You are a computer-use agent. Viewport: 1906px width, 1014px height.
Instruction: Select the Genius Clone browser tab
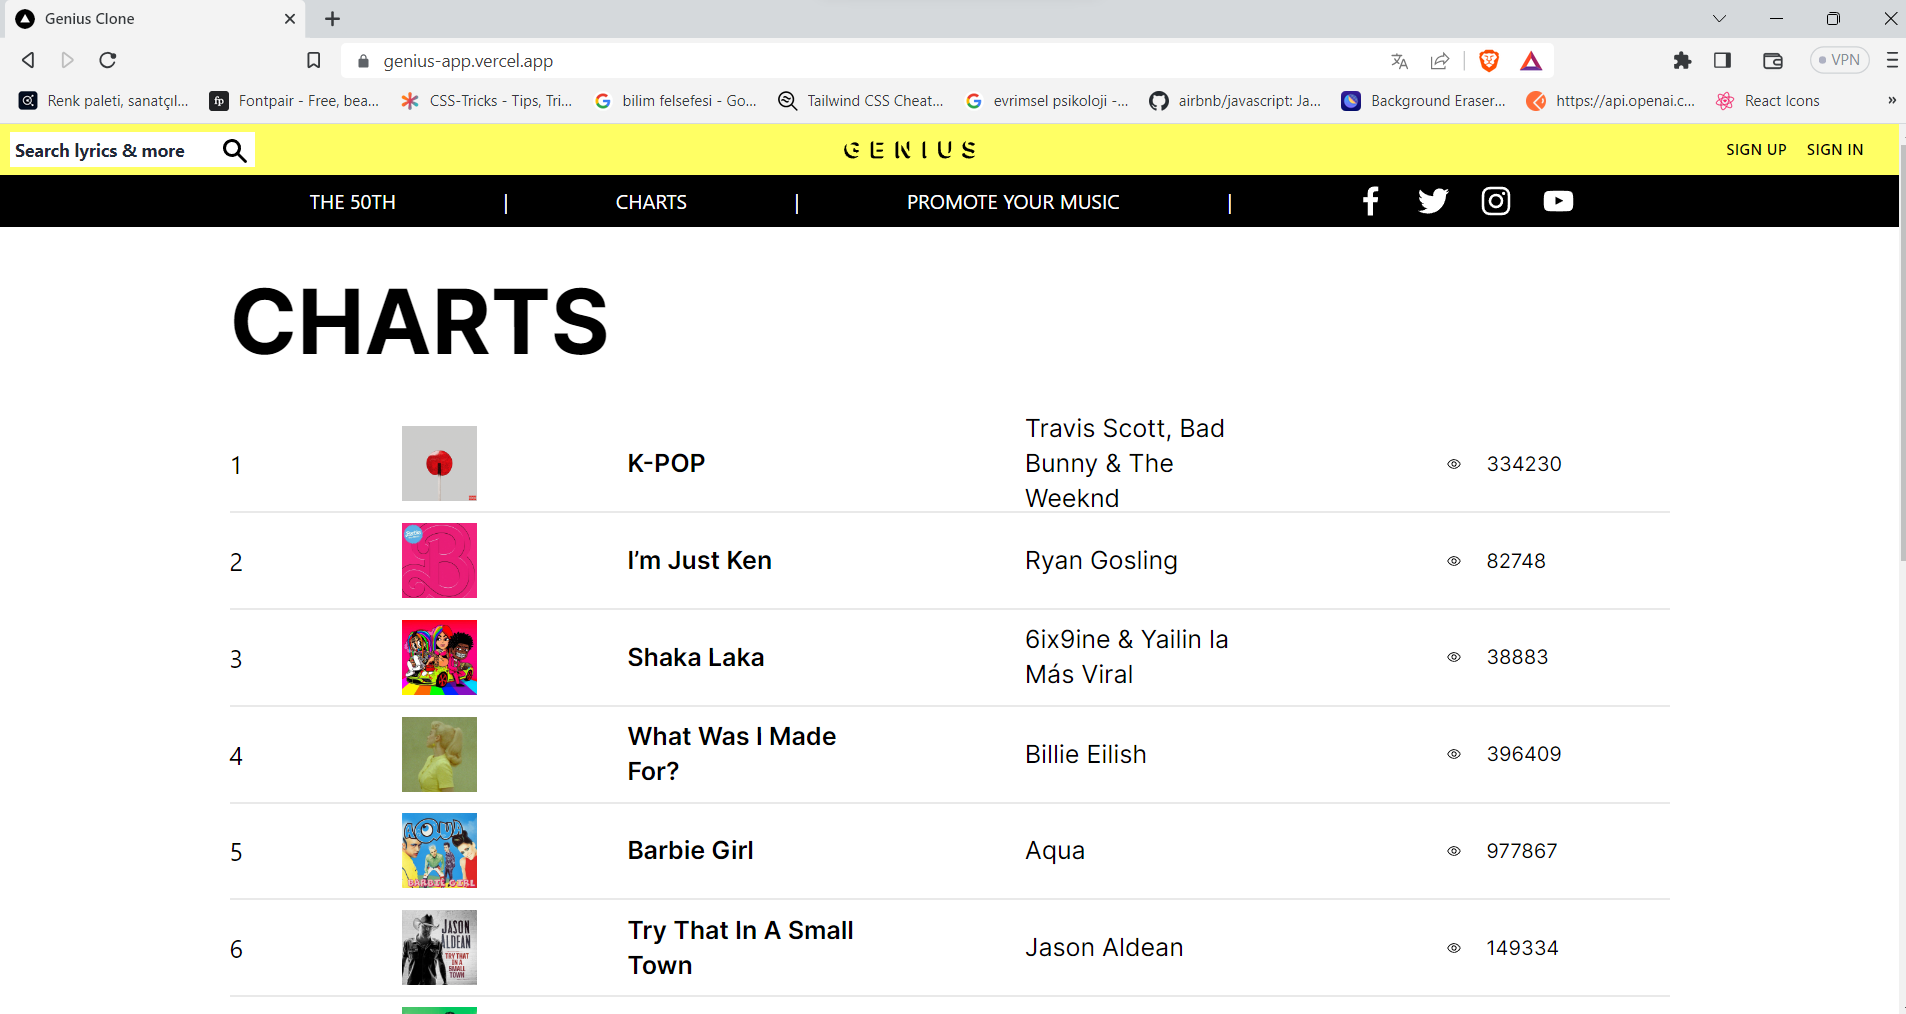click(155, 18)
